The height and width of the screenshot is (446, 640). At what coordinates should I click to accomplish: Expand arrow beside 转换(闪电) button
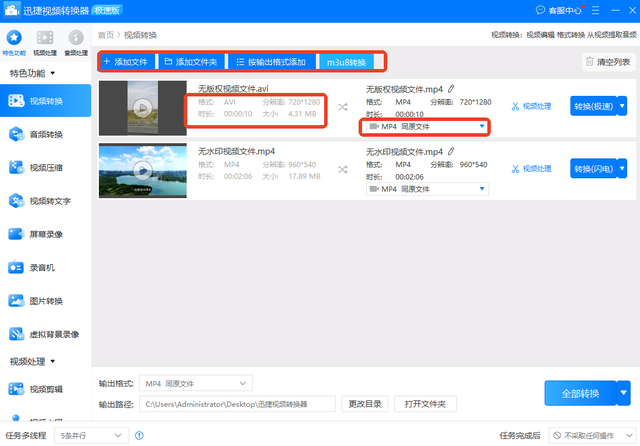click(x=622, y=169)
